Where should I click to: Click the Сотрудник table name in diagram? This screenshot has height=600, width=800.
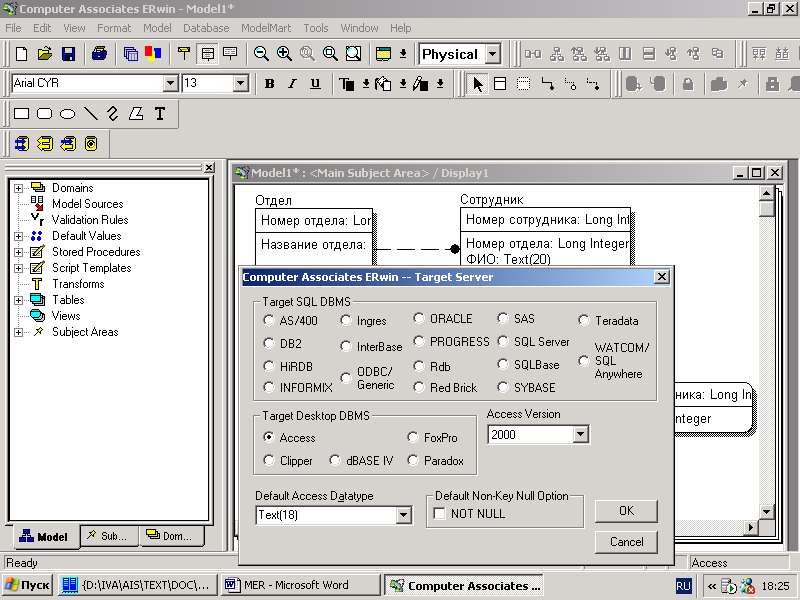[x=492, y=199]
